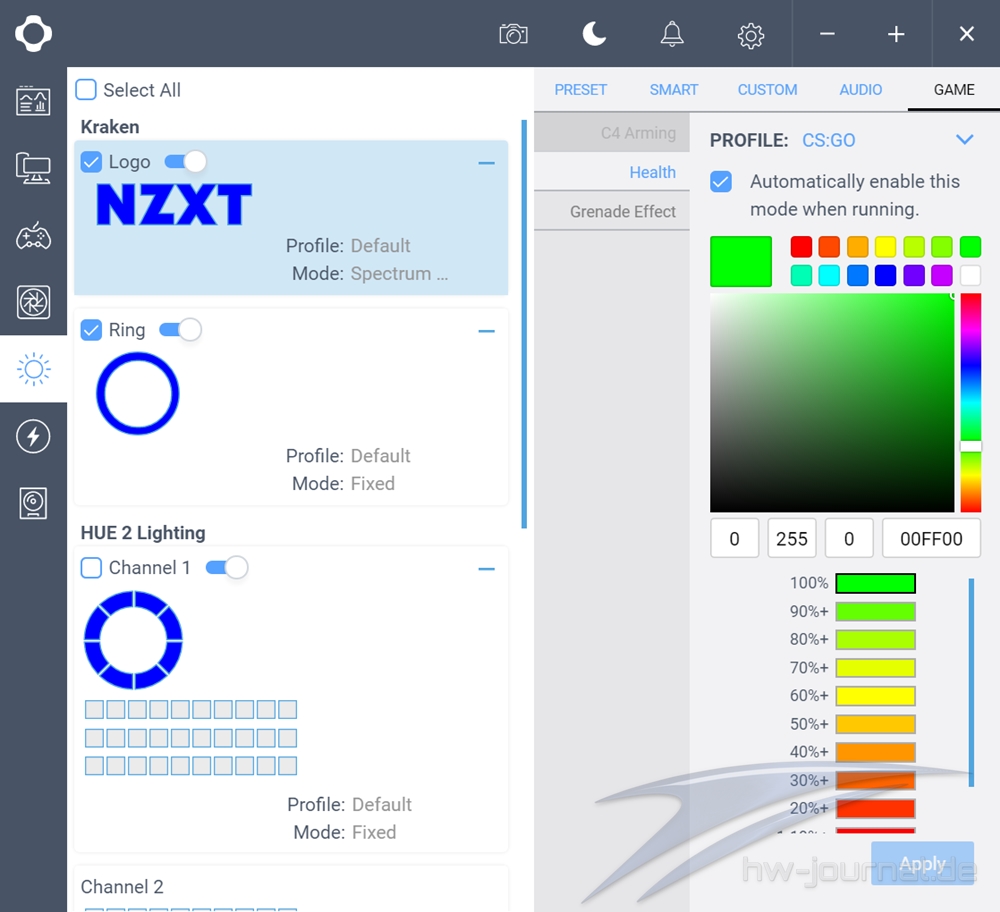Open the Power lightning bolt sidebar icon
The height and width of the screenshot is (912, 1000).
(x=33, y=436)
